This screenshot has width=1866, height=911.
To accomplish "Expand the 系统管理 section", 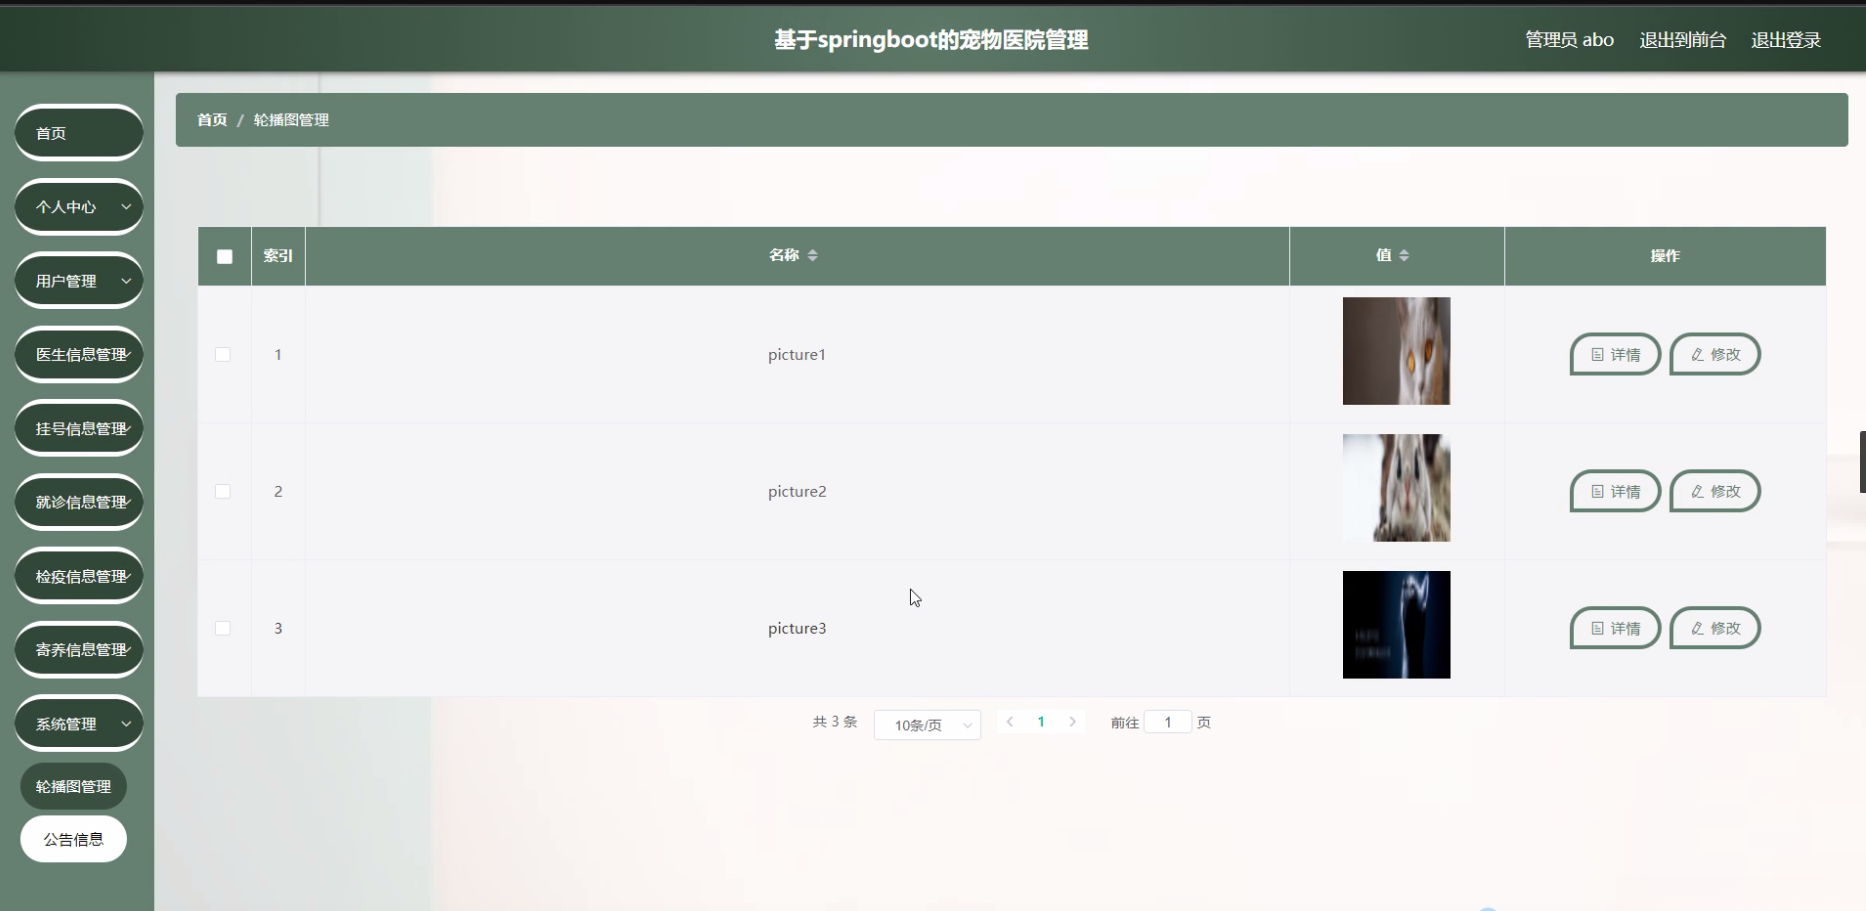I will tap(78, 723).
